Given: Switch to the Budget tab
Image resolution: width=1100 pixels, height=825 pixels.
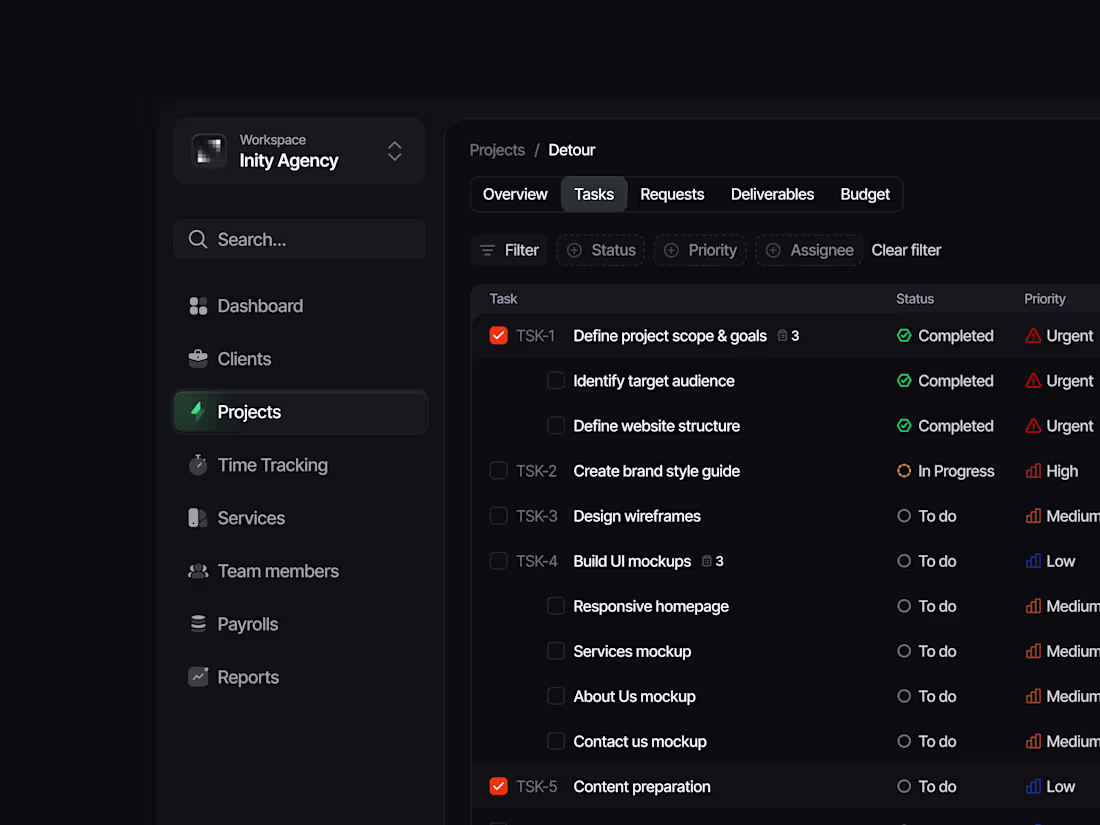Looking at the screenshot, I should tap(864, 194).
